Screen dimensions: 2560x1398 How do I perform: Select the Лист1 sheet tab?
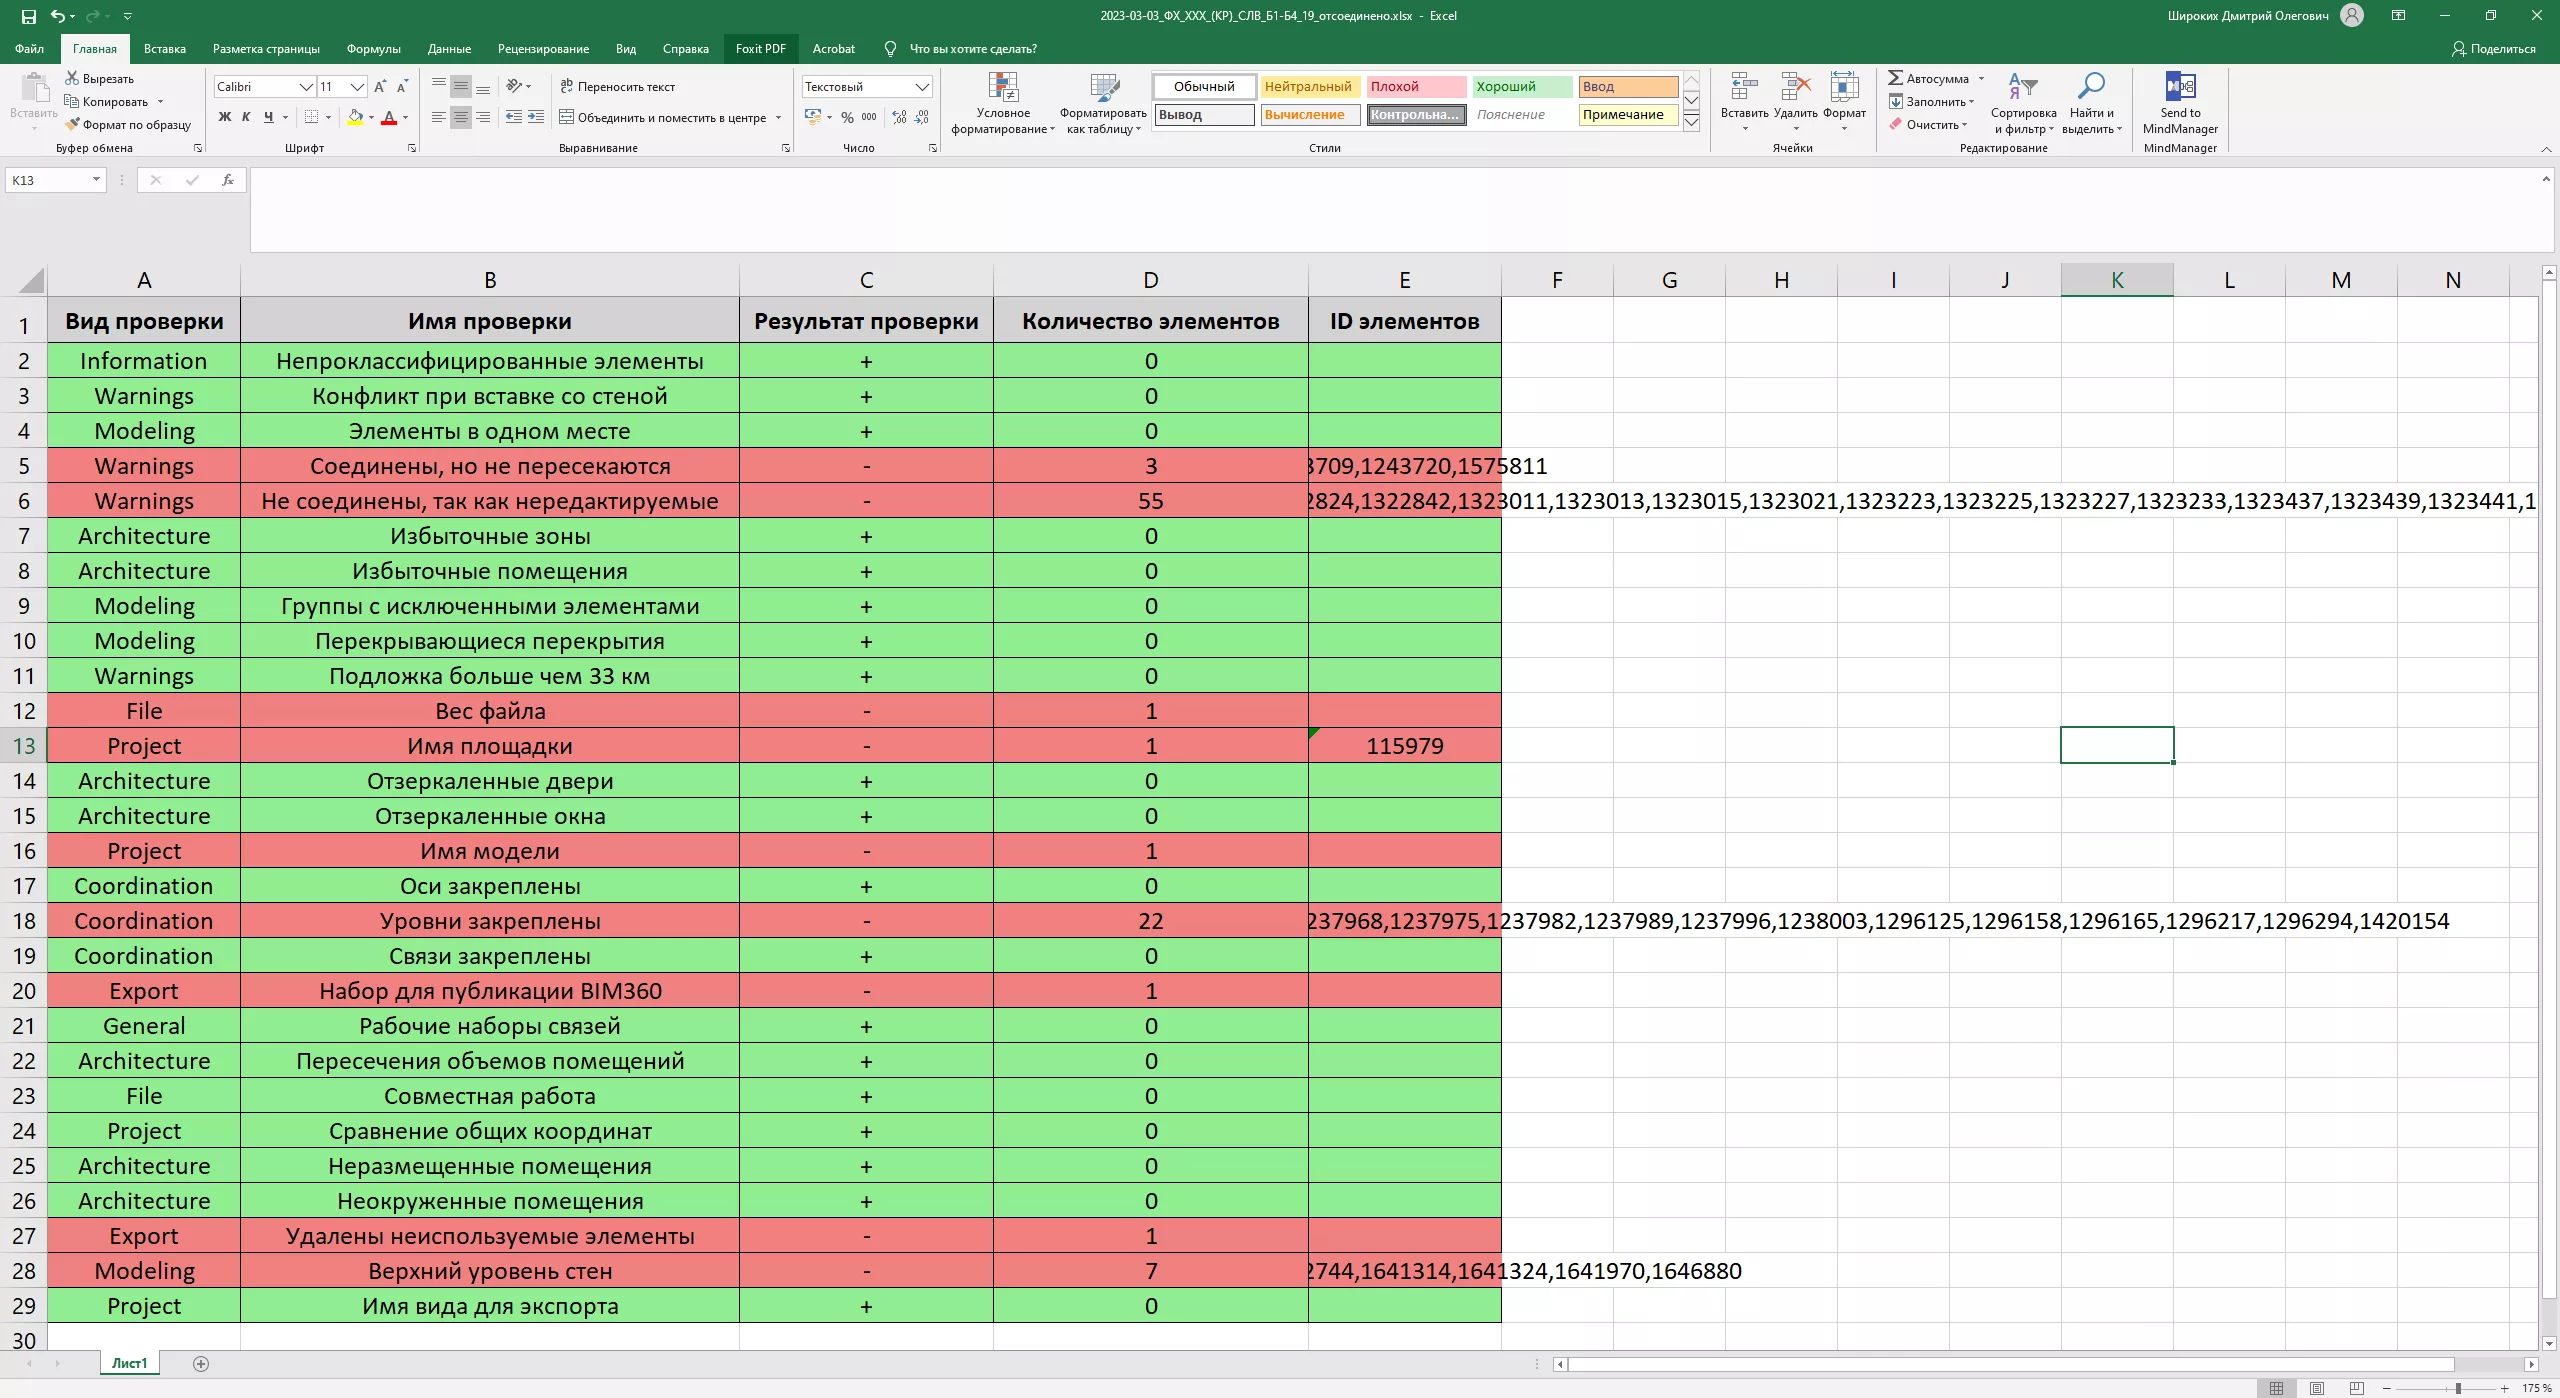[x=129, y=1363]
